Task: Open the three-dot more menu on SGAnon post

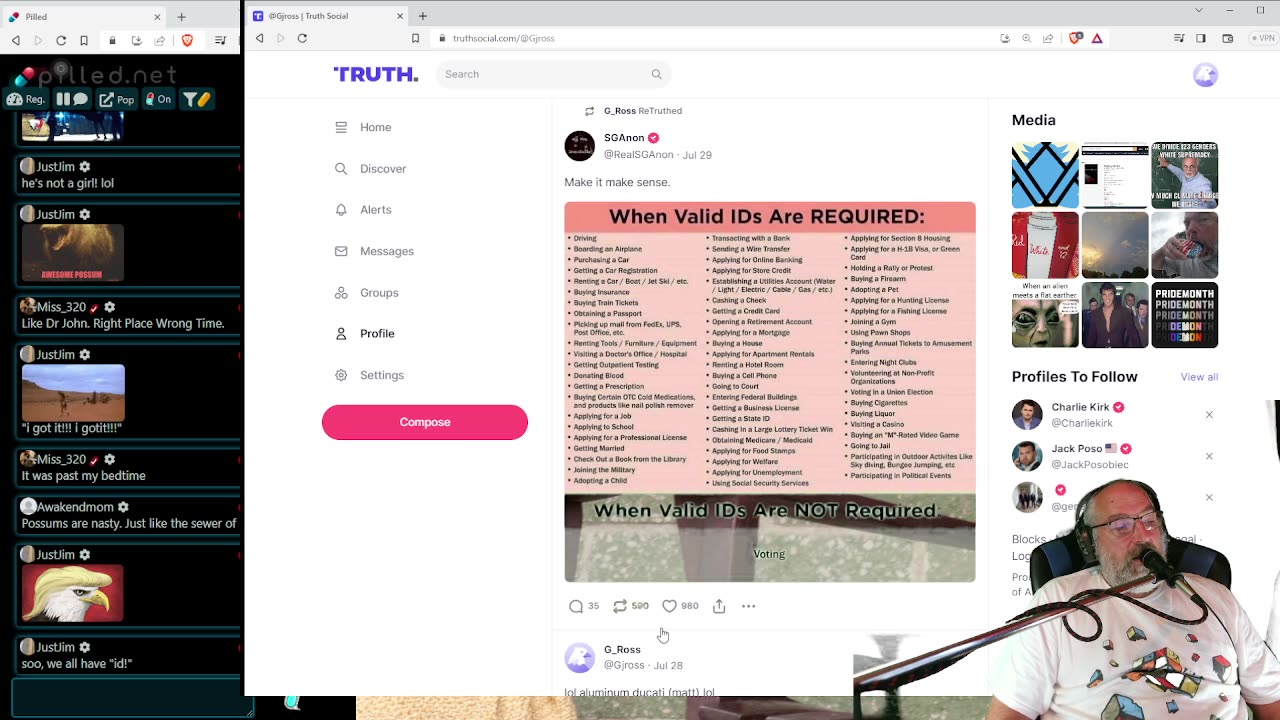Action: tap(748, 606)
